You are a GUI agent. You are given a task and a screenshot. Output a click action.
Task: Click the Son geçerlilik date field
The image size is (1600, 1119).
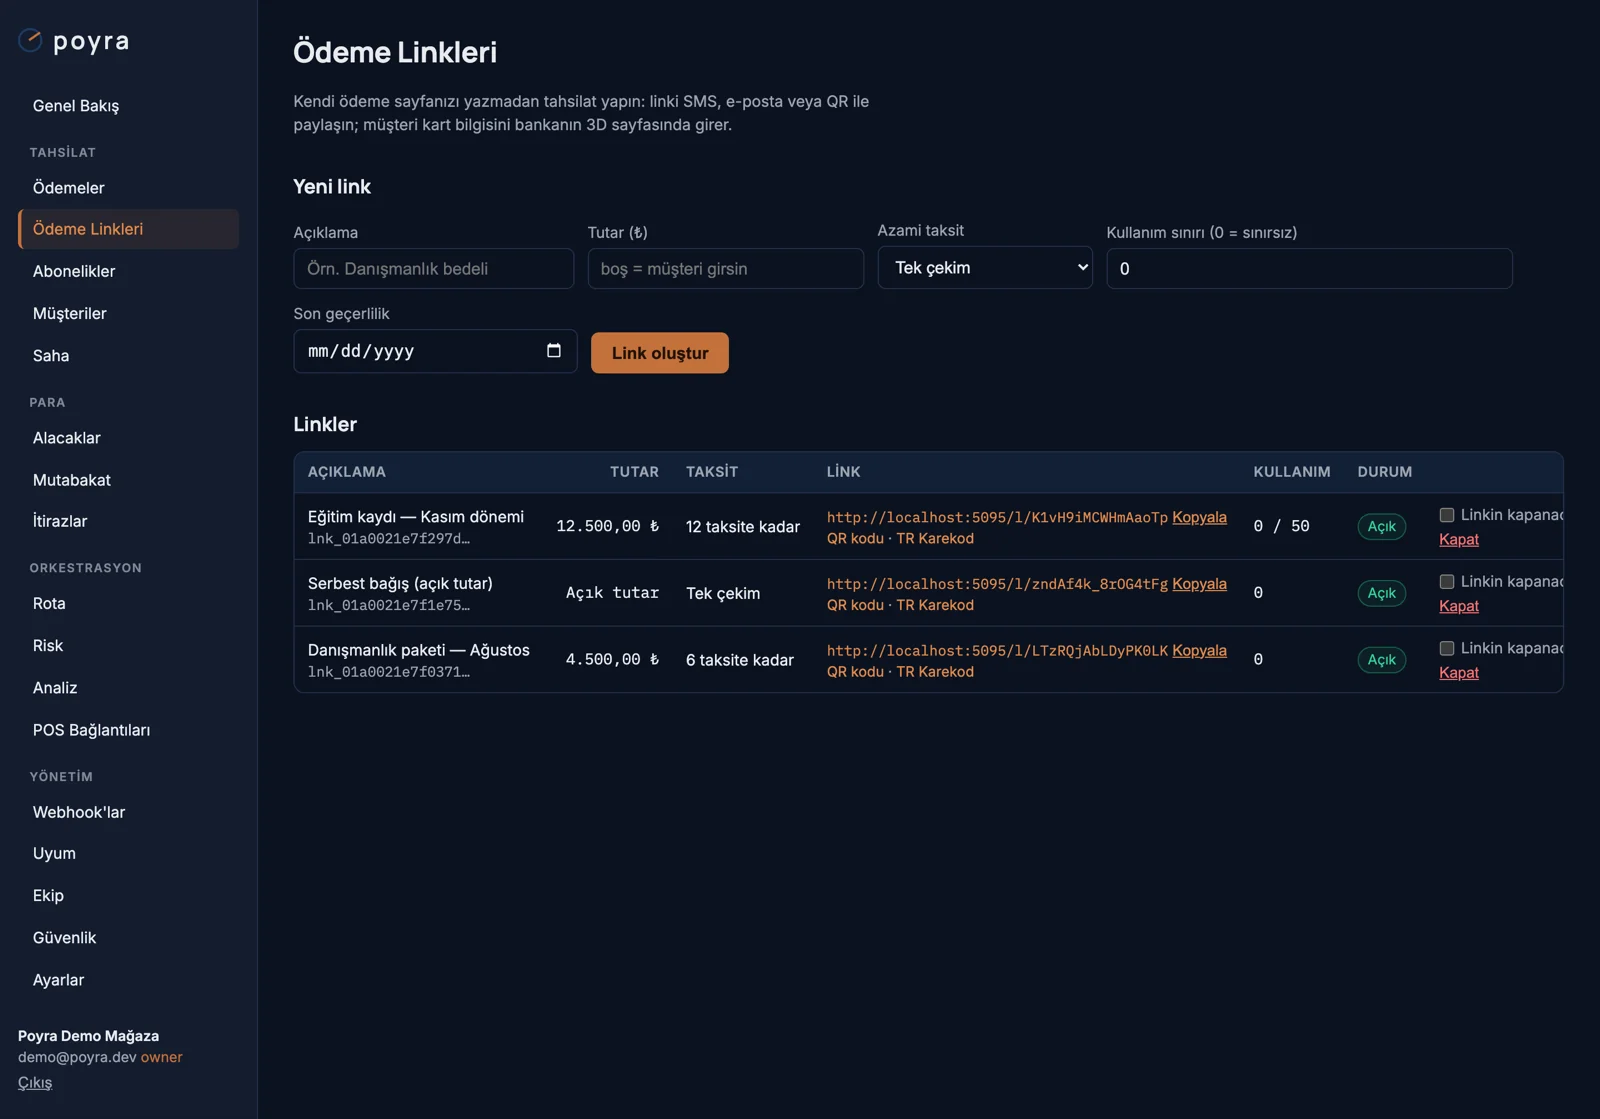(x=435, y=351)
